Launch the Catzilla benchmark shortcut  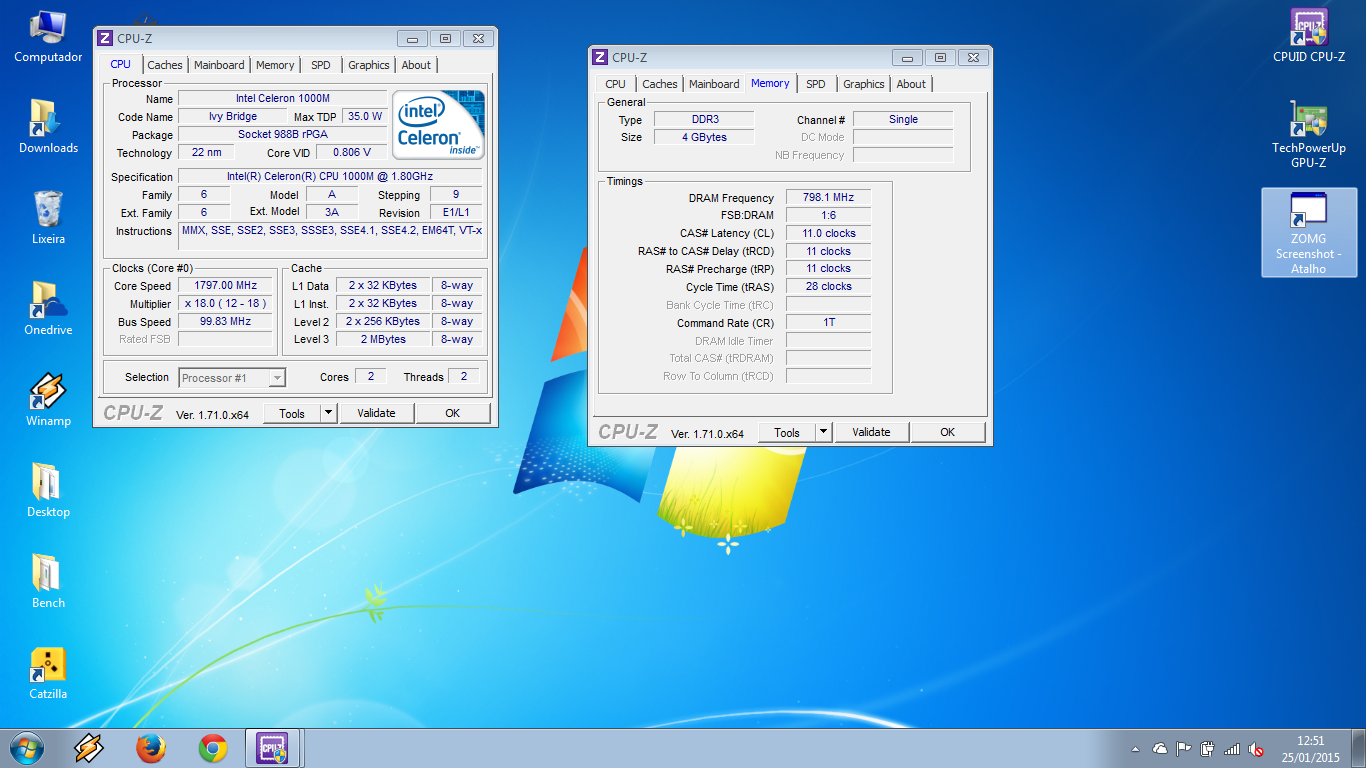[x=48, y=673]
